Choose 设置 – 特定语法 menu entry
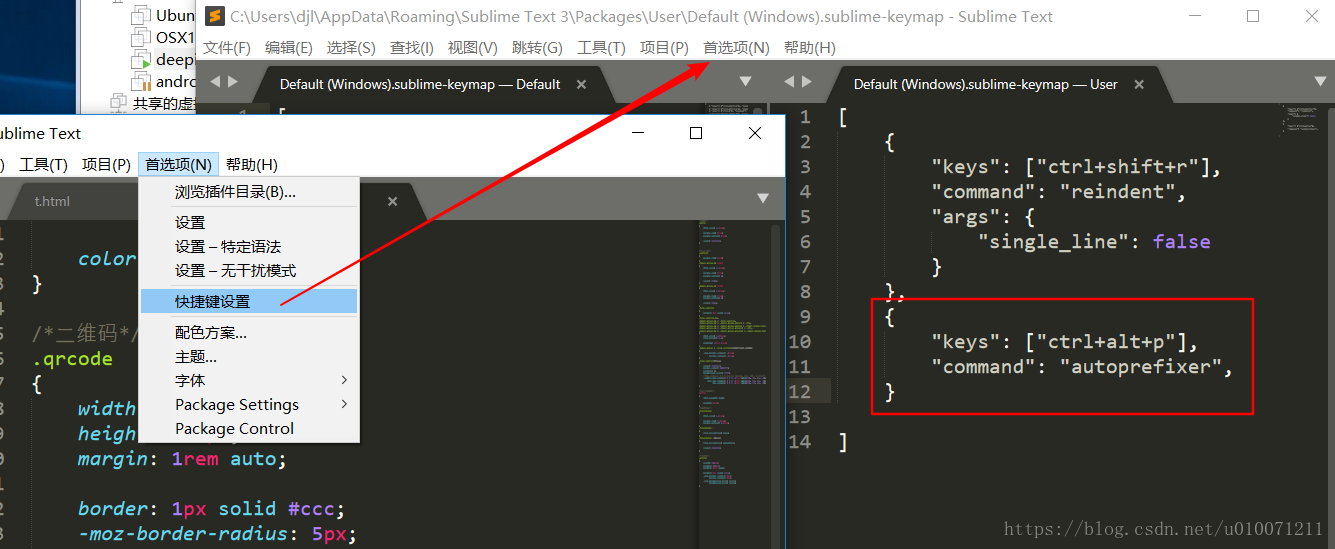 coord(248,246)
